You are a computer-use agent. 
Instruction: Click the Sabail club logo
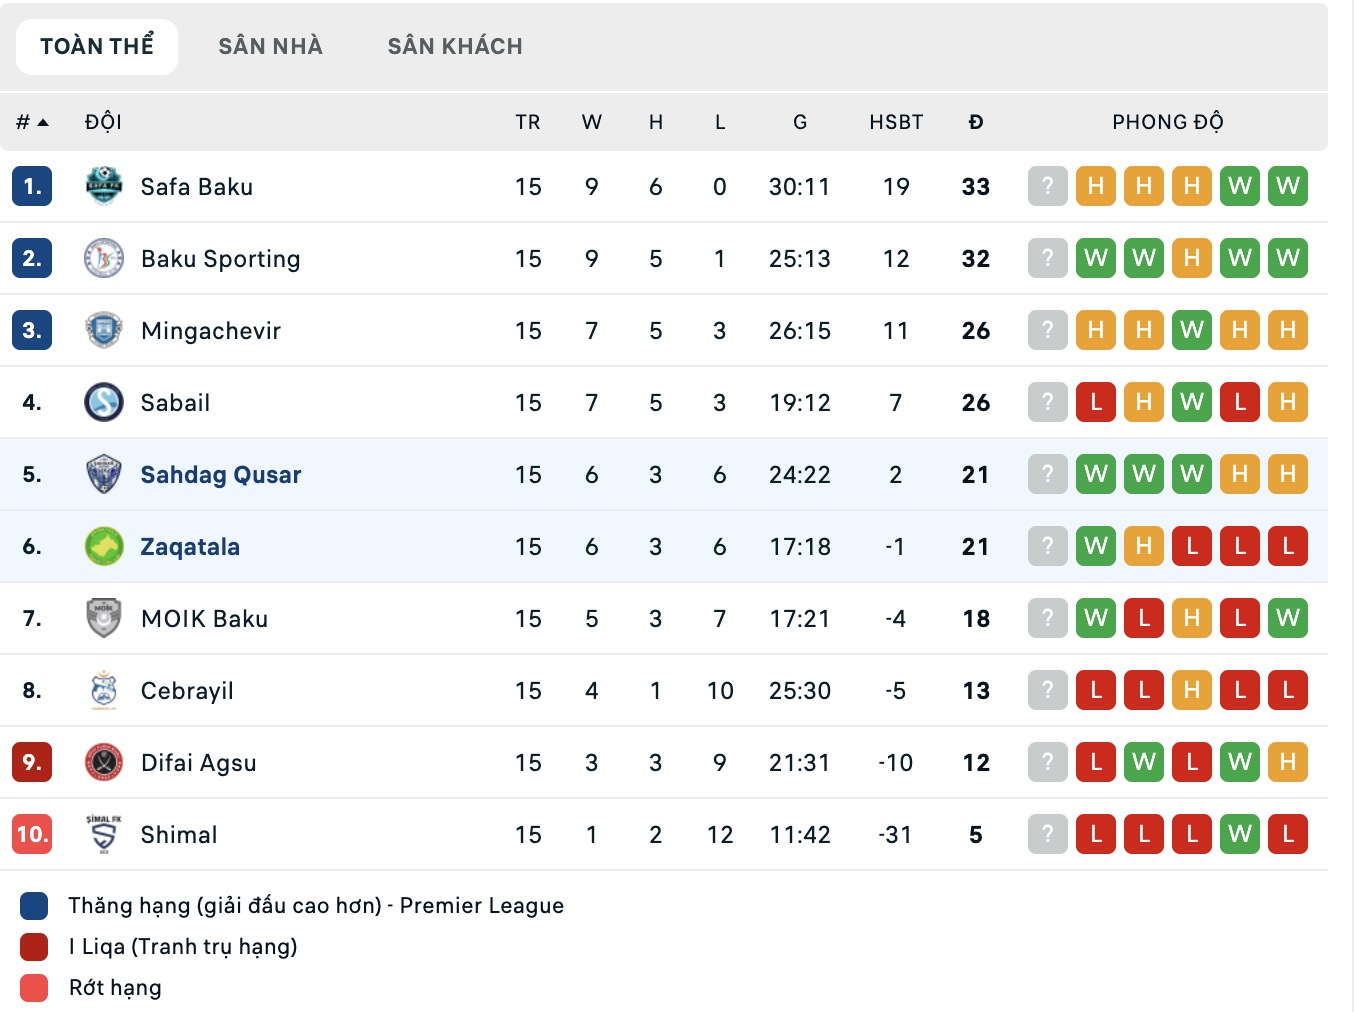point(104,402)
